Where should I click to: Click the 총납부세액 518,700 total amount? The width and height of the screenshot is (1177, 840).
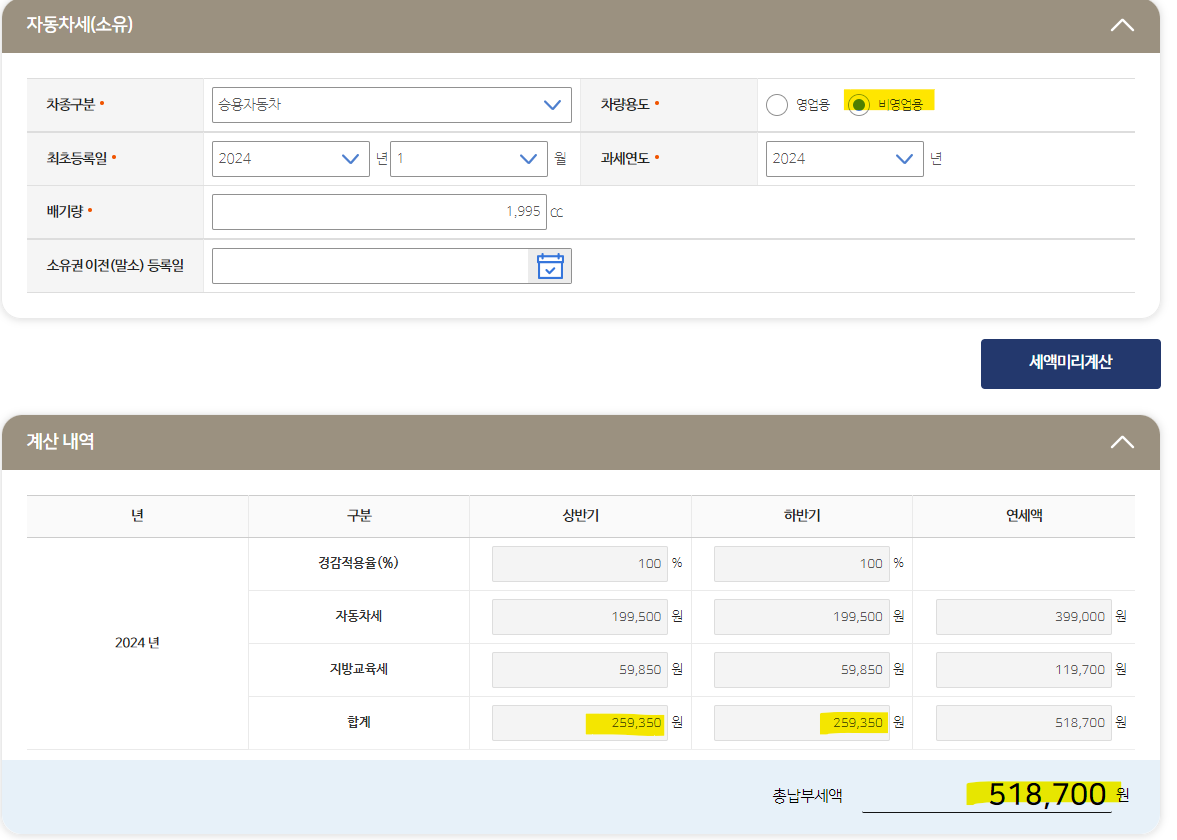tap(1047, 794)
